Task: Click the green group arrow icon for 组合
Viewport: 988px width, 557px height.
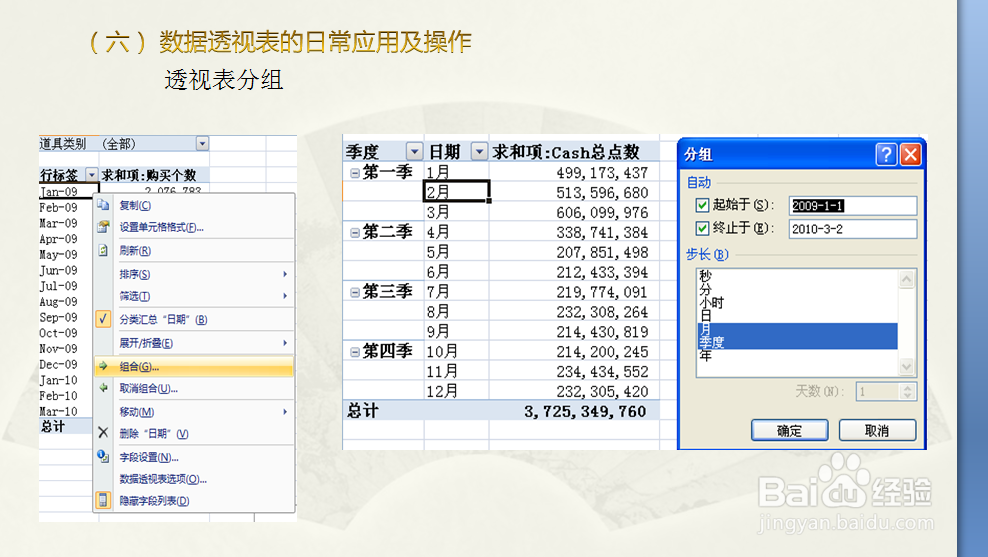Action: tap(103, 366)
